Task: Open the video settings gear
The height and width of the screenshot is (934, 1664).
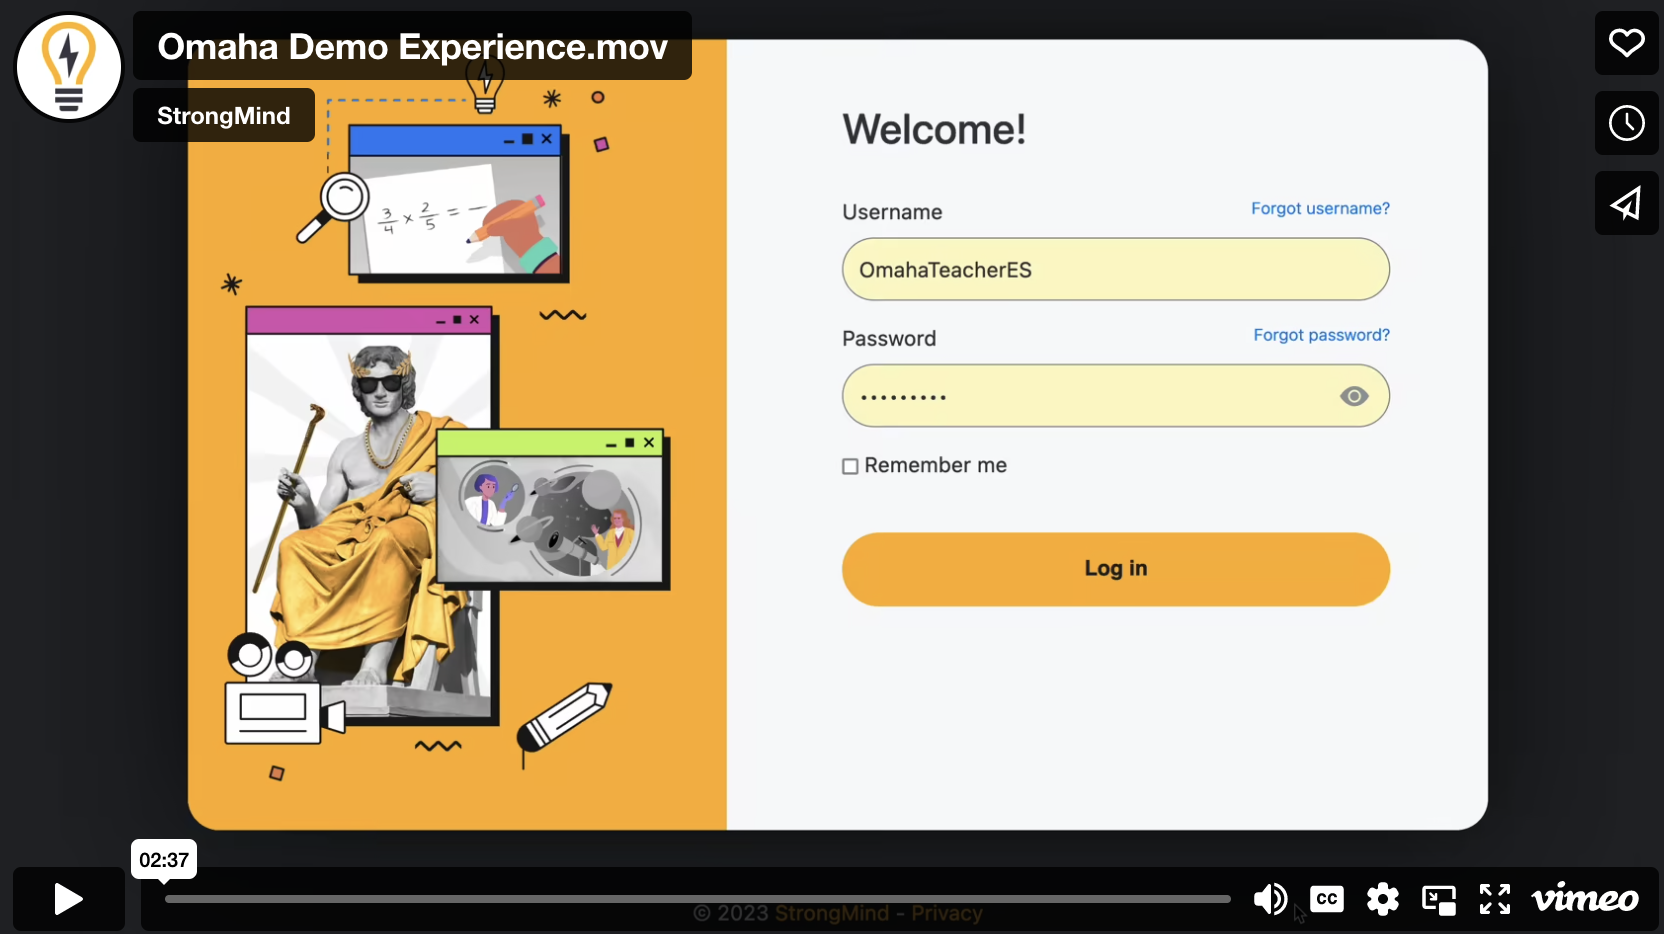Action: [x=1383, y=899]
